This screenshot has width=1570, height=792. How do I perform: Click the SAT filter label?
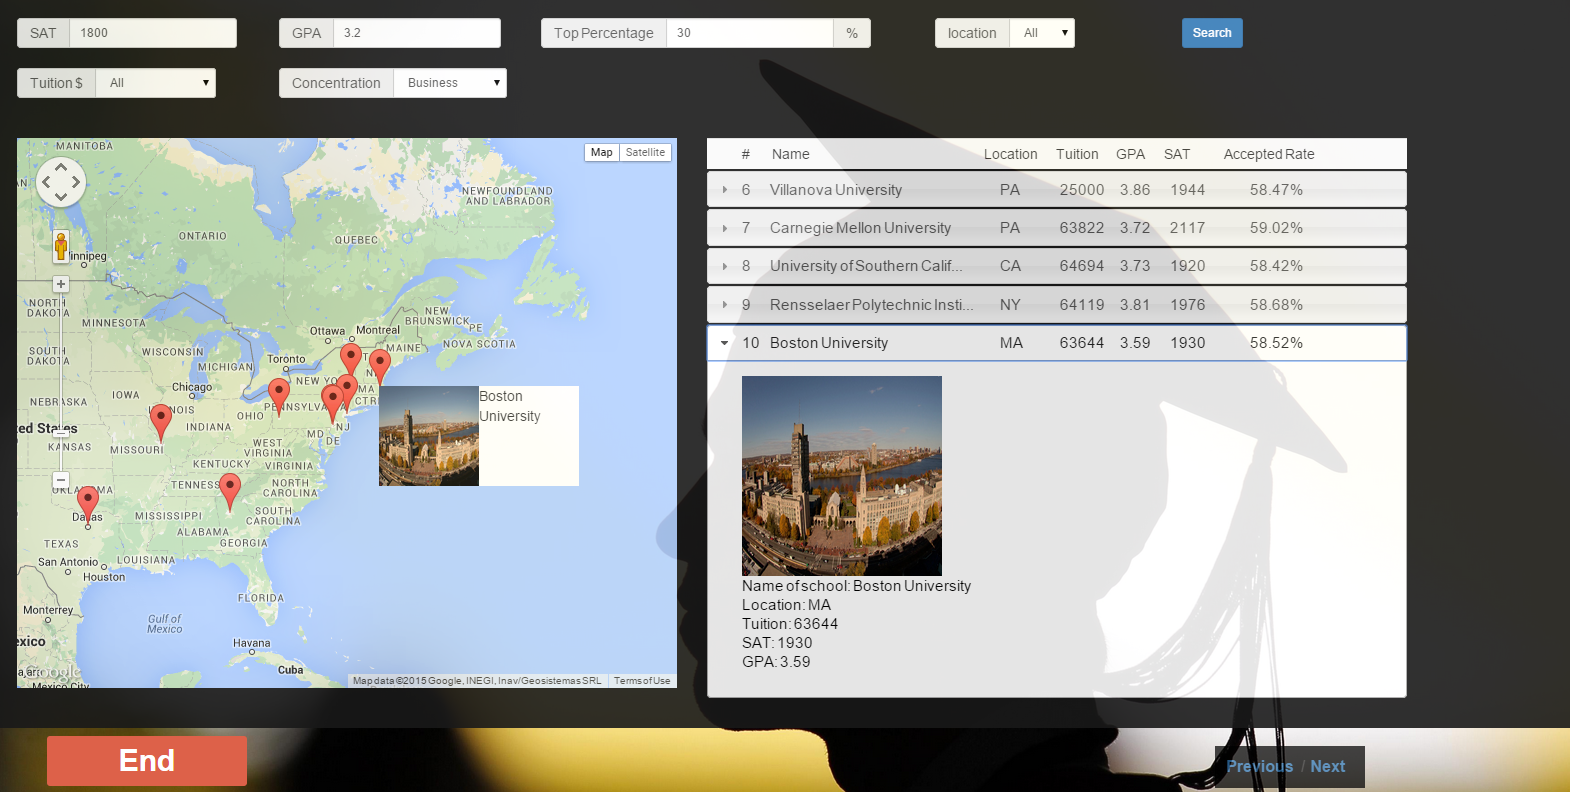[x=43, y=33]
